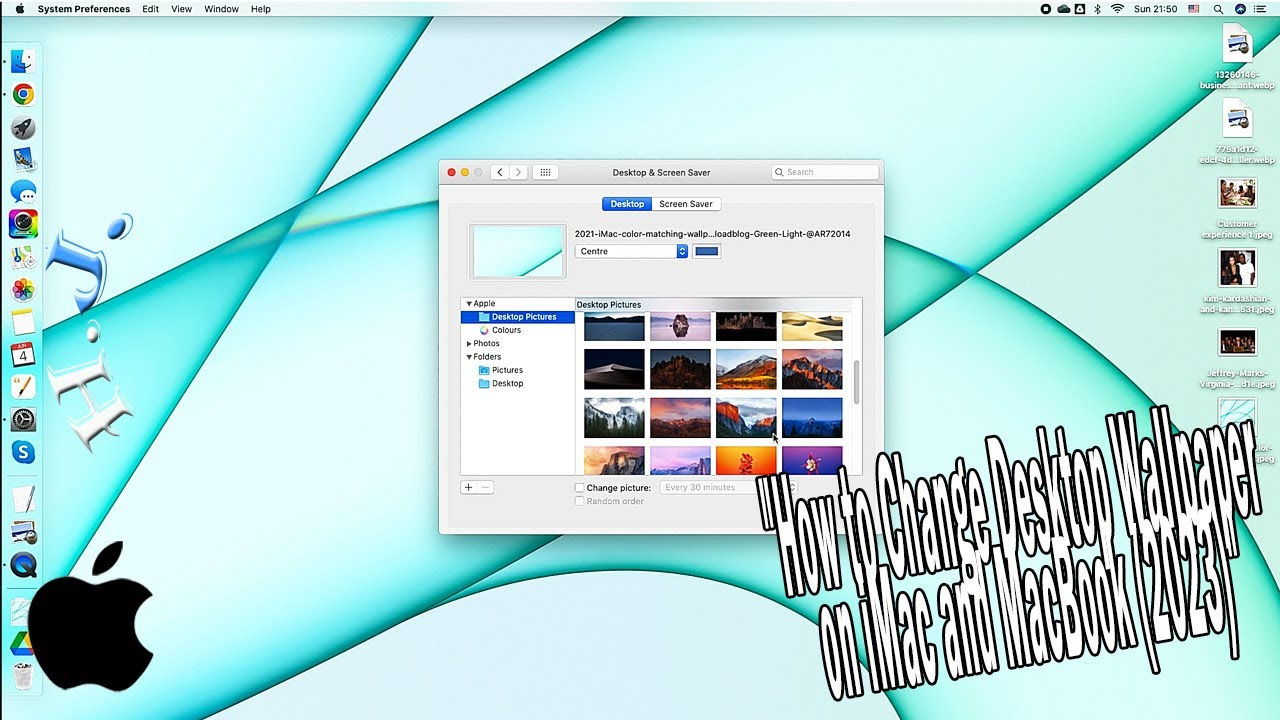
Task: Click the blue fill colour well
Action: 707,251
